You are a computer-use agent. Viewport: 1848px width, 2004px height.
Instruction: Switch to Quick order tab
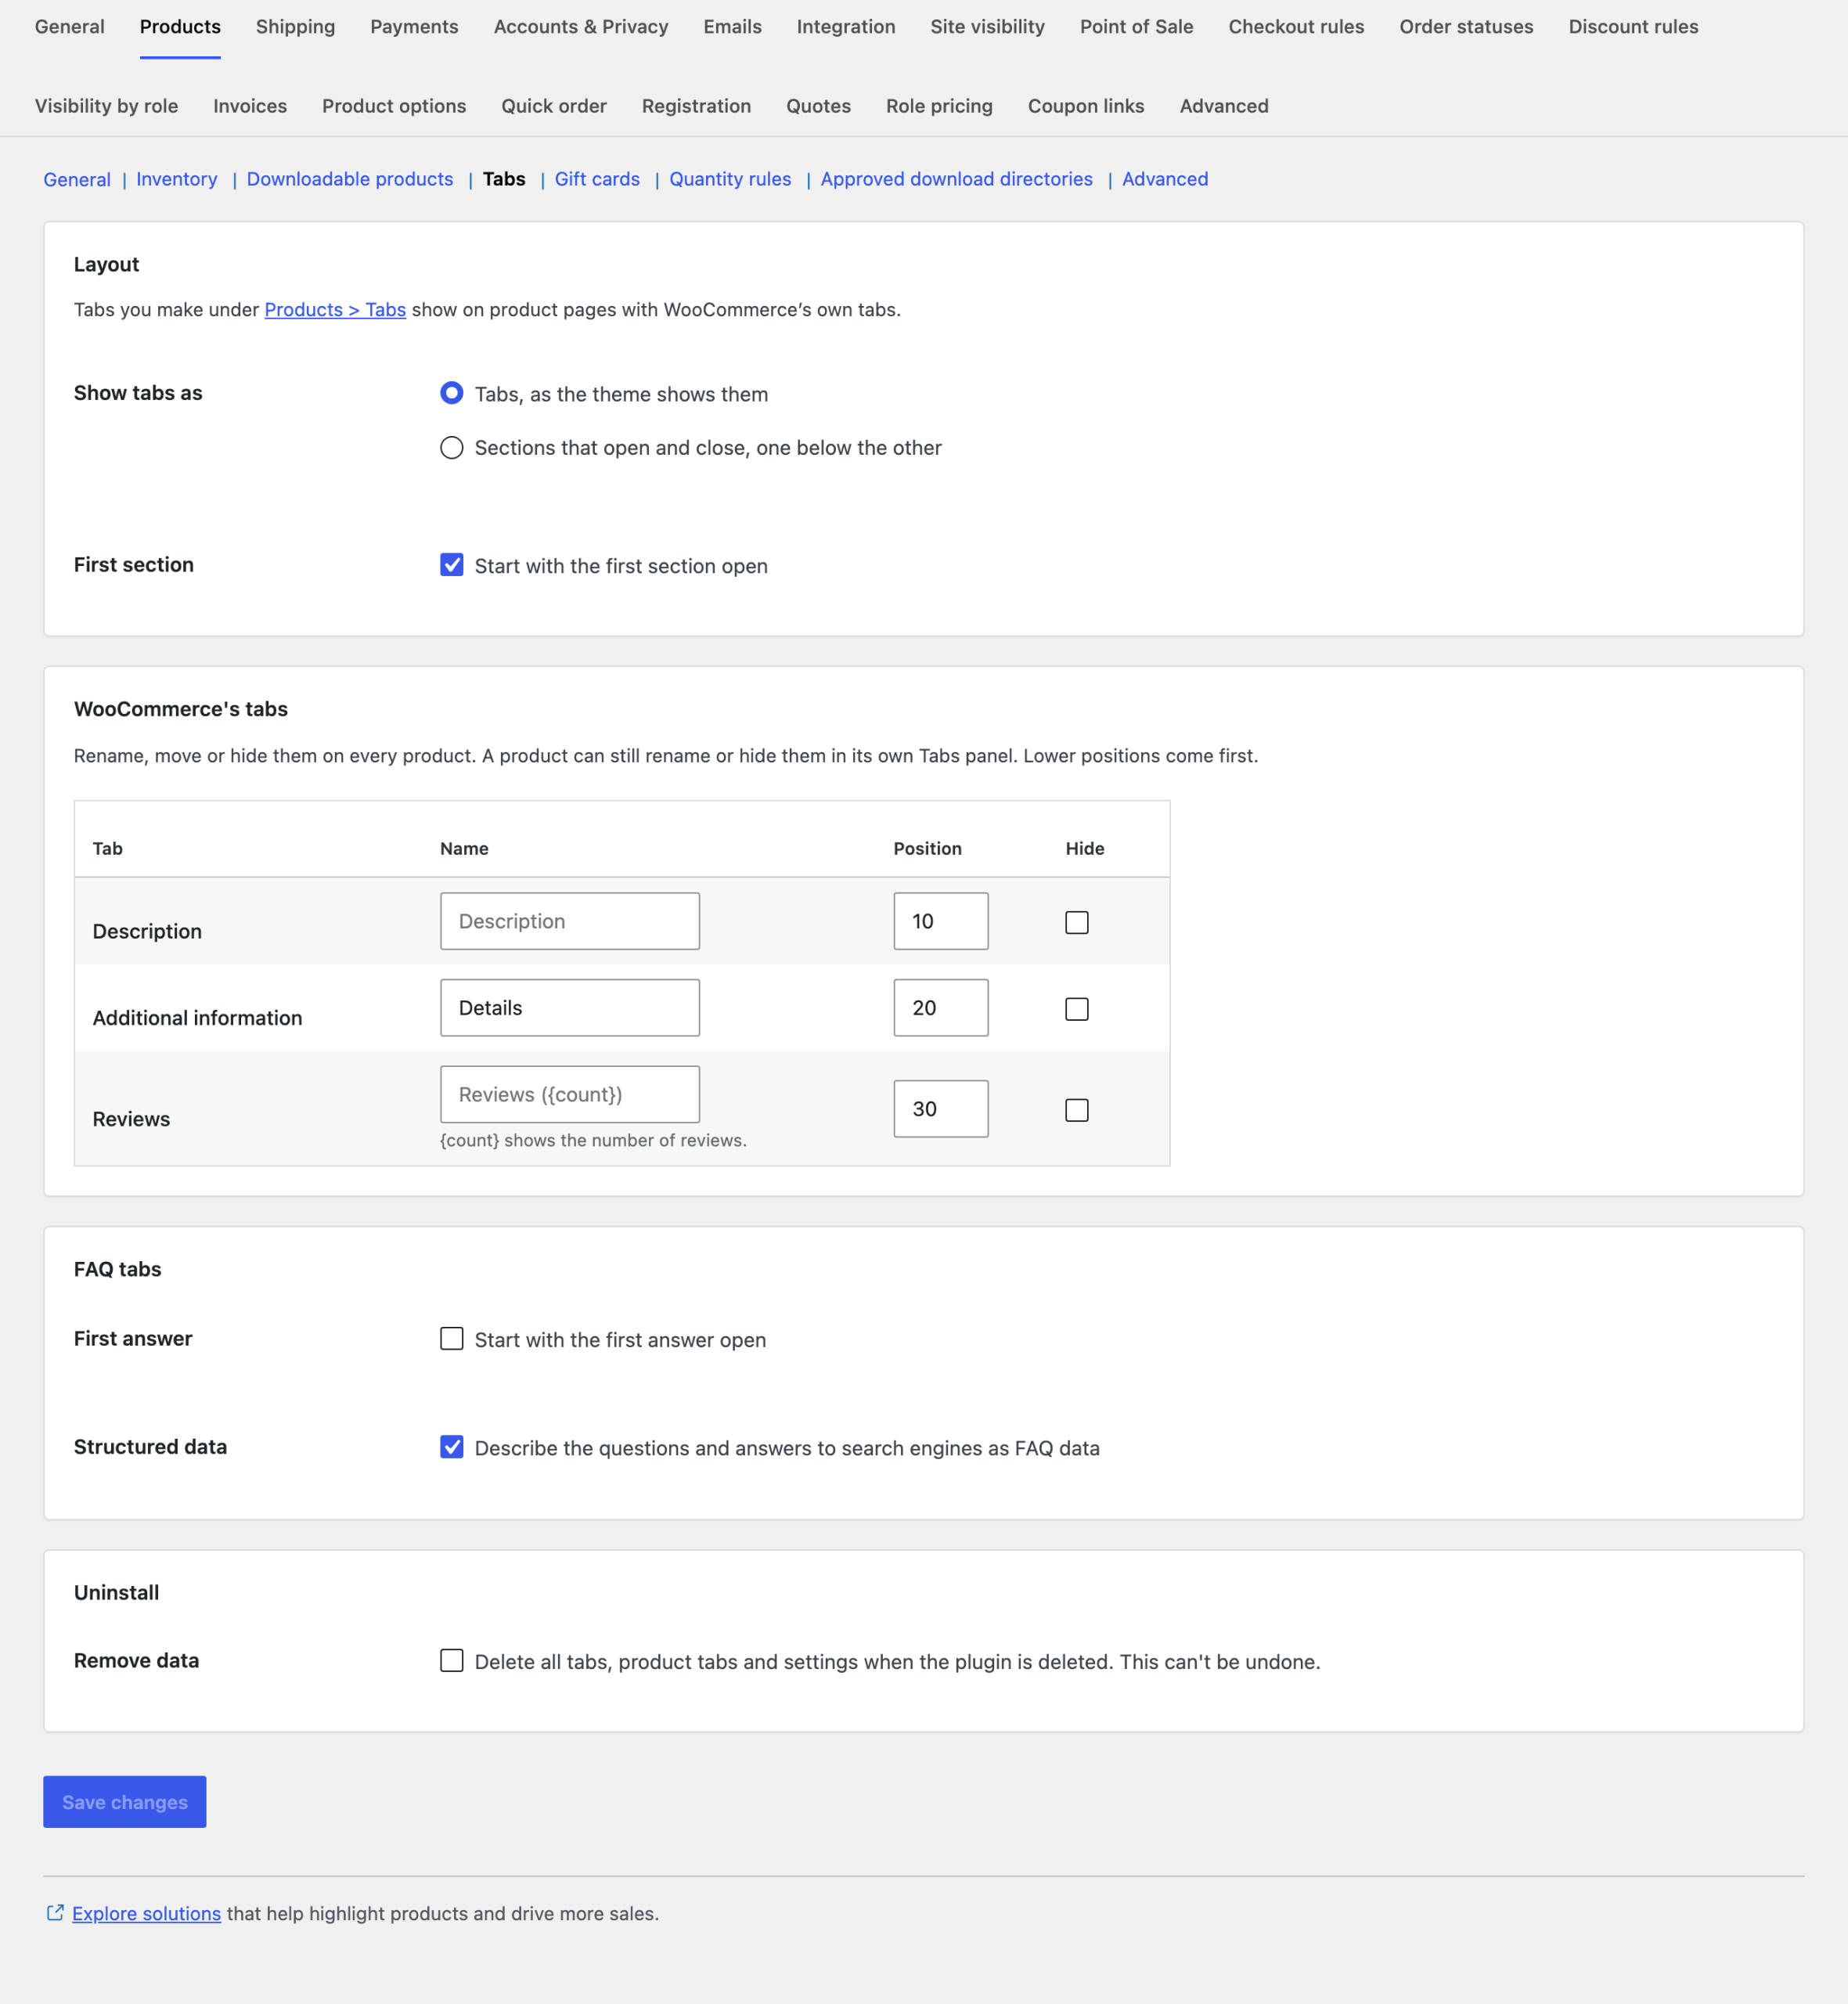554,106
